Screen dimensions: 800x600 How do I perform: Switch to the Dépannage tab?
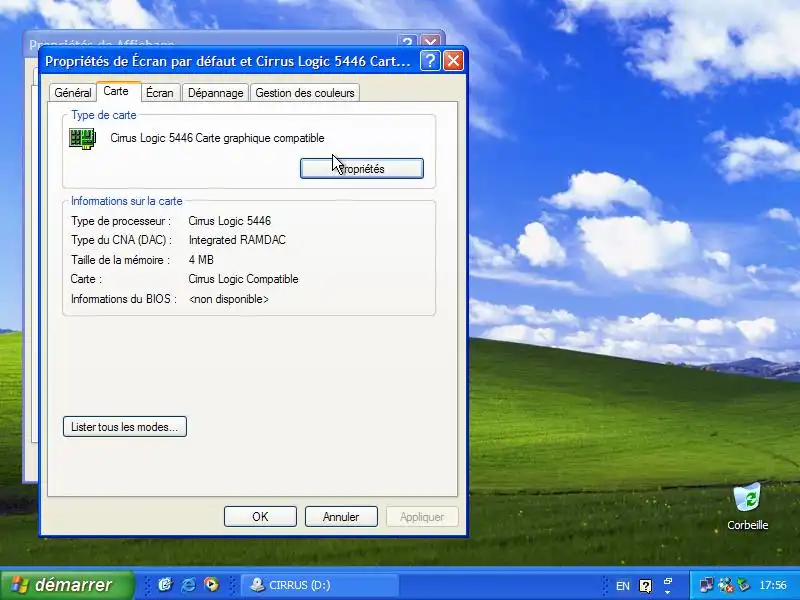[x=215, y=93]
